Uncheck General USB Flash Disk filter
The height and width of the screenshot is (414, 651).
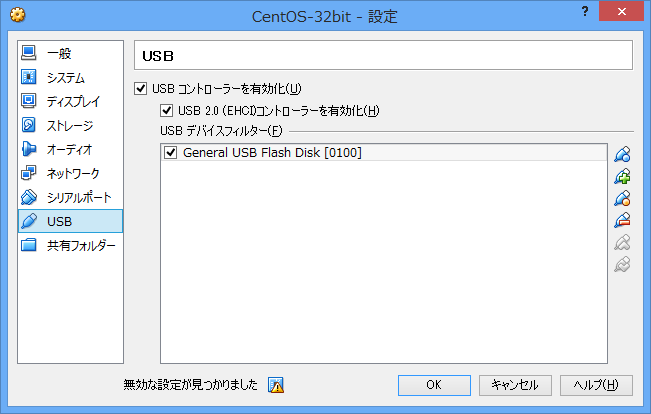[x=171, y=152]
